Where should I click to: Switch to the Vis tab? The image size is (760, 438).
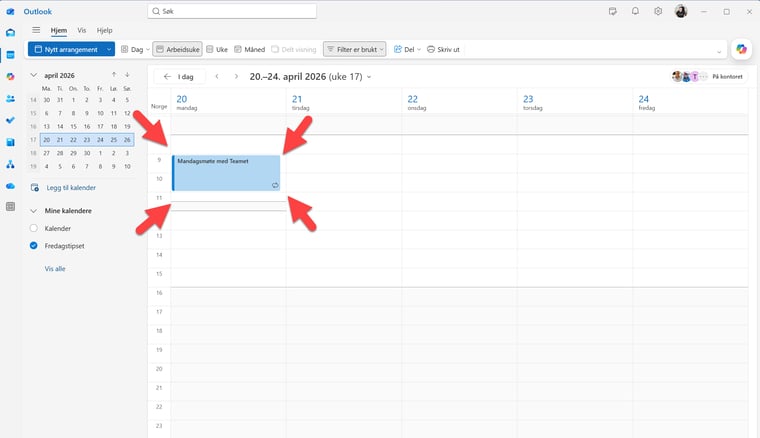tap(82, 31)
